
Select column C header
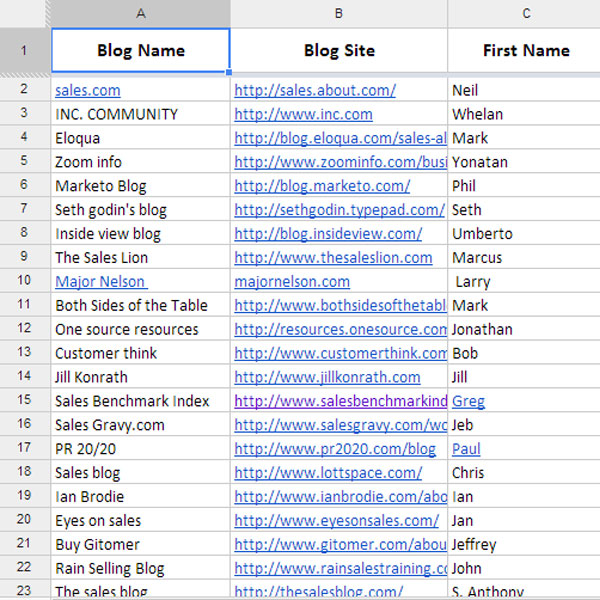point(525,13)
